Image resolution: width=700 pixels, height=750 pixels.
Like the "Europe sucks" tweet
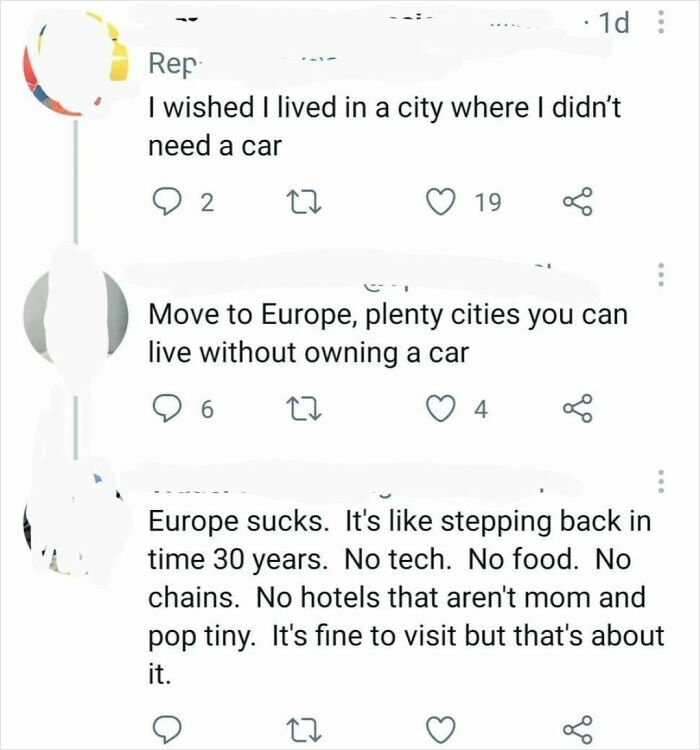(440, 729)
